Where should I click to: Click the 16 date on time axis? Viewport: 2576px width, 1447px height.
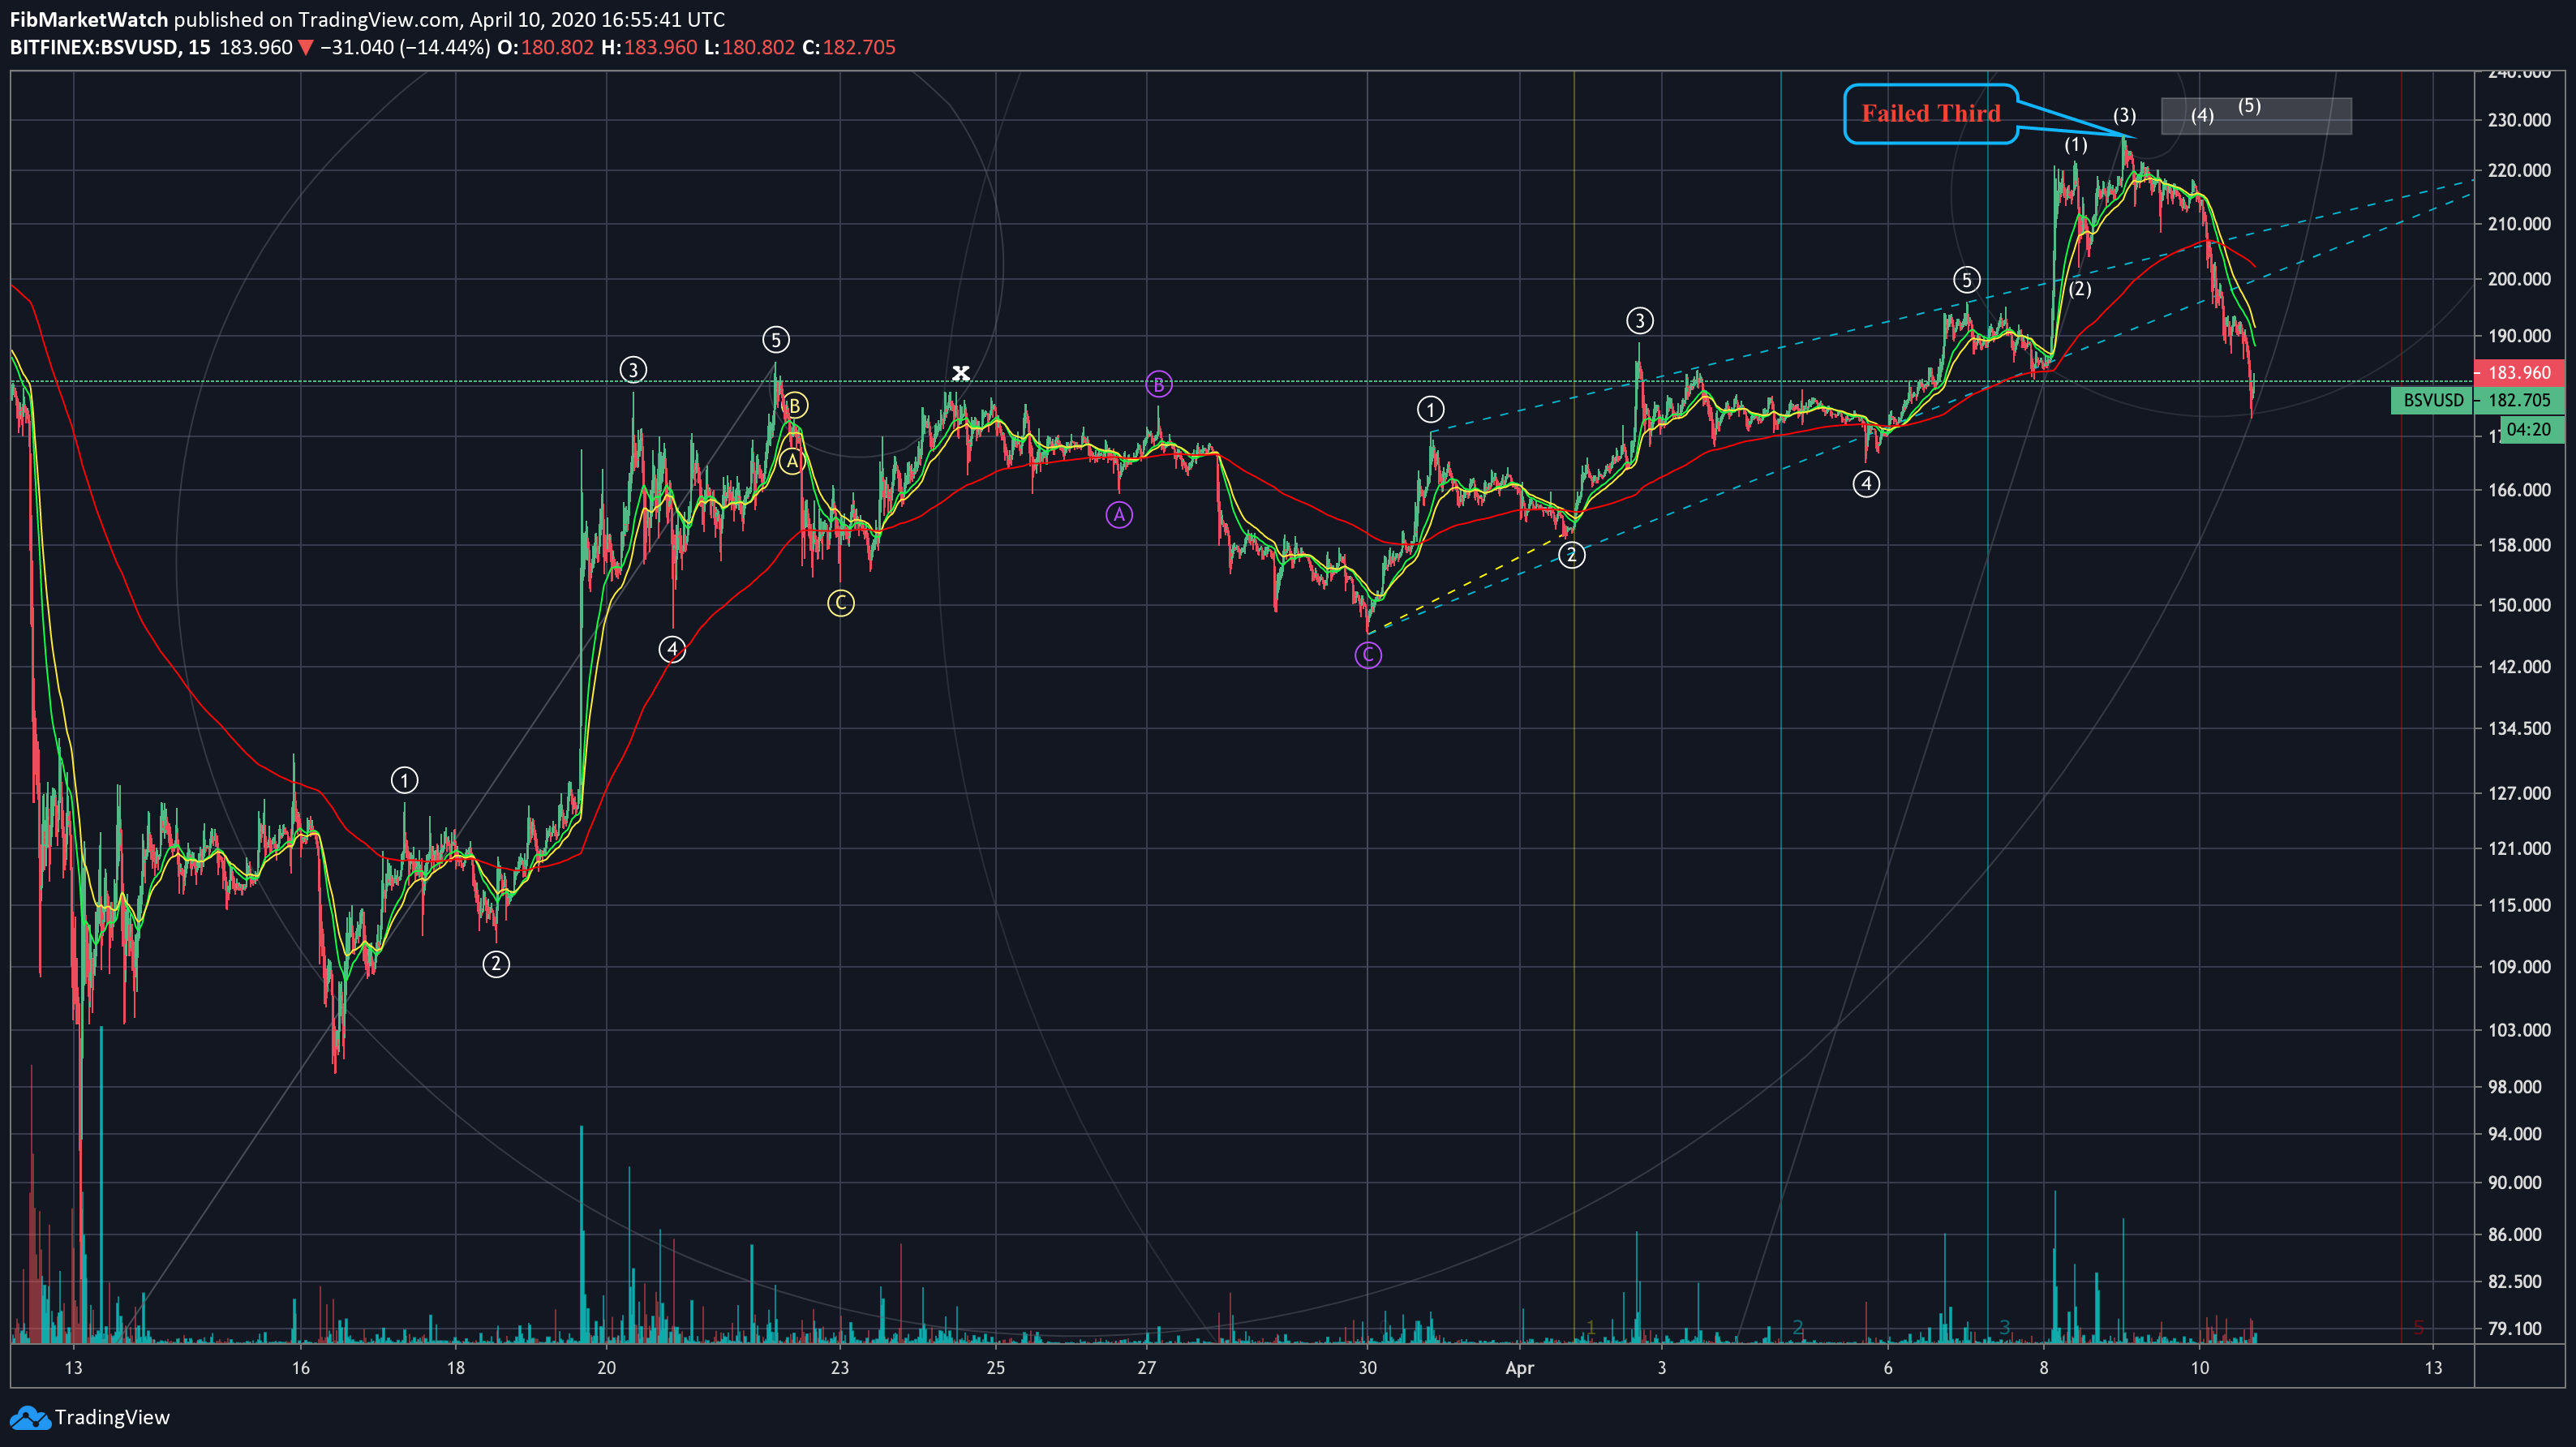point(300,1368)
